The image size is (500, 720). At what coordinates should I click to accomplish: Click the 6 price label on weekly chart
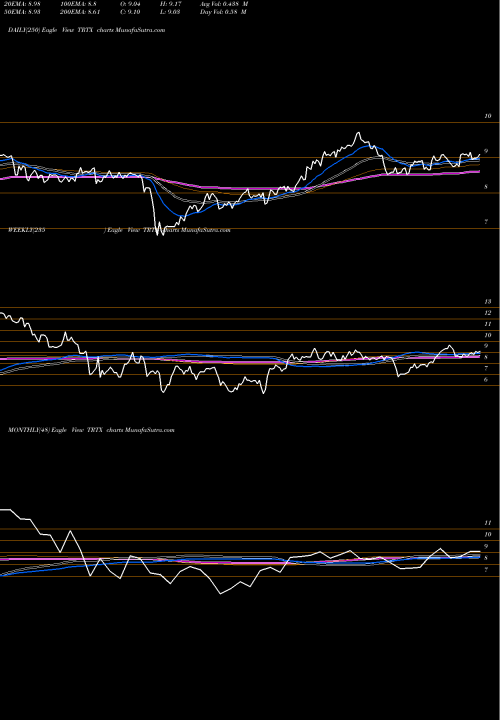click(x=486, y=379)
